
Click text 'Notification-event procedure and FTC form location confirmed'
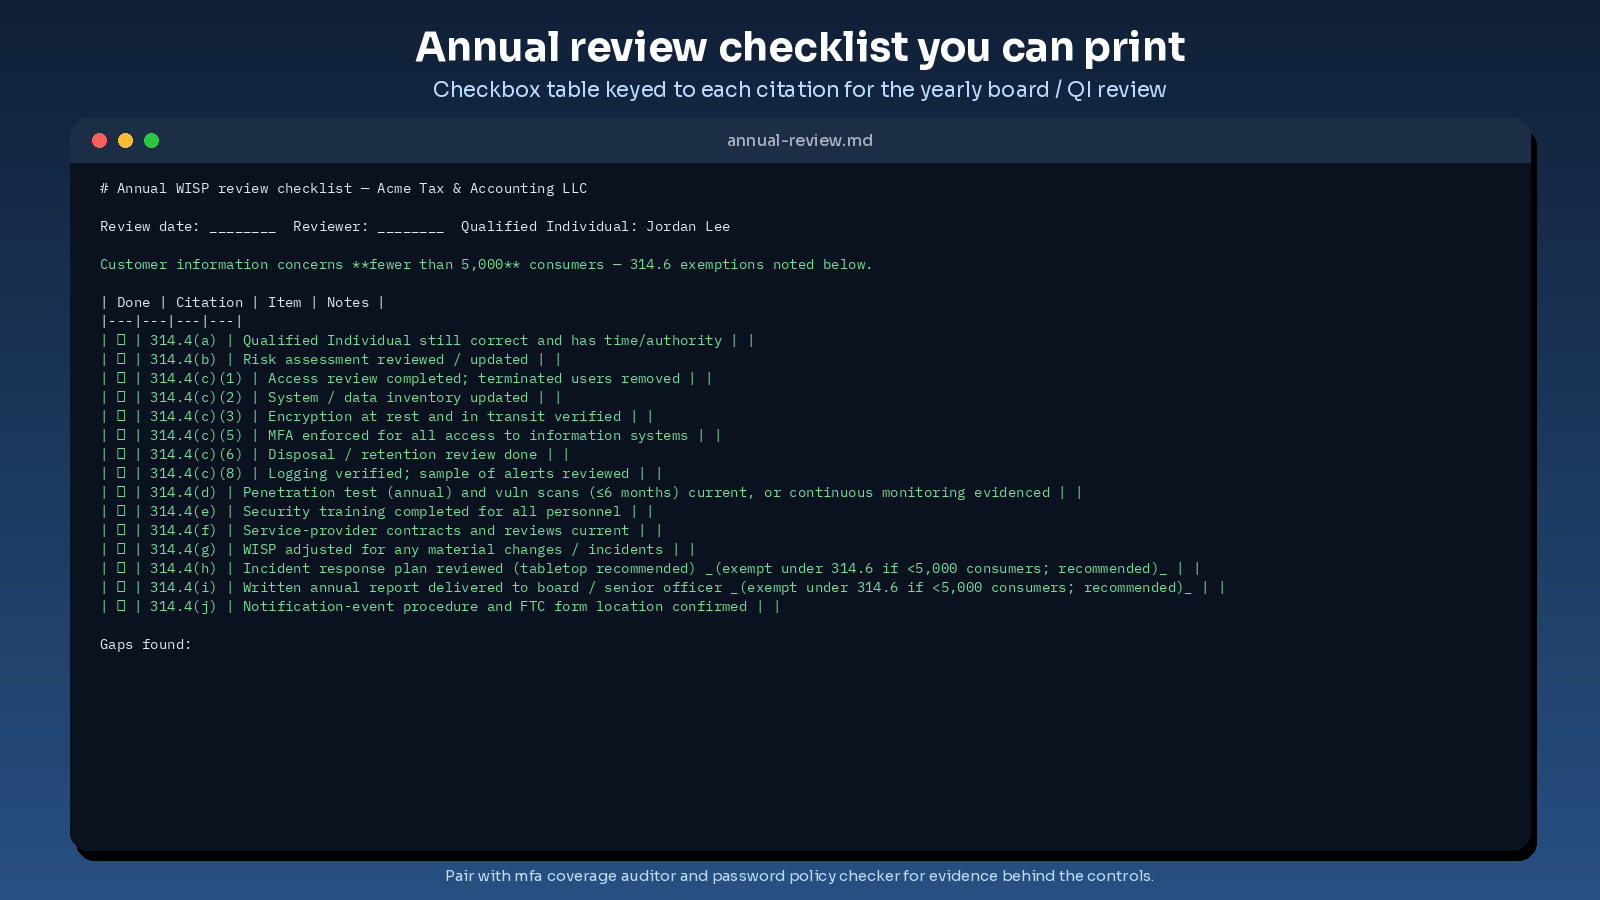(495, 606)
